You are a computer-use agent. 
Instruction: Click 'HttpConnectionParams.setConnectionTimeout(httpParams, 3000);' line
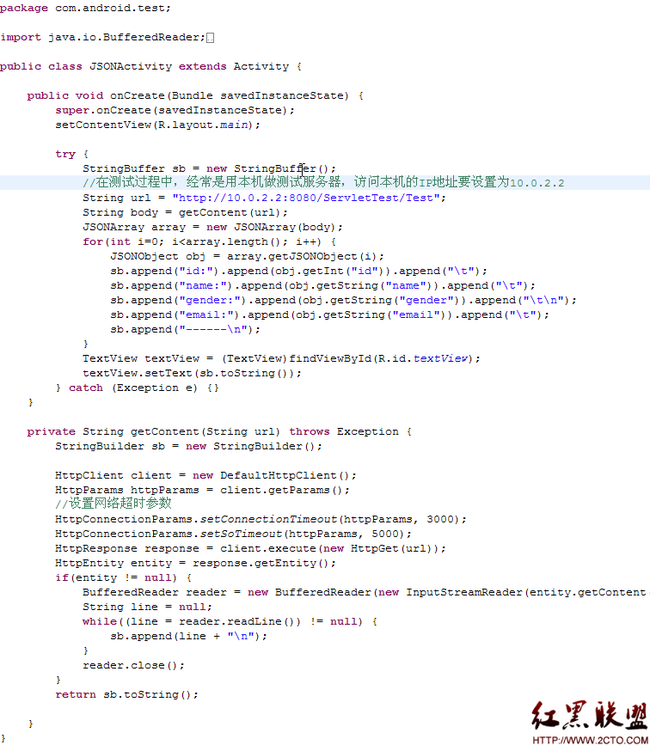click(x=261, y=519)
